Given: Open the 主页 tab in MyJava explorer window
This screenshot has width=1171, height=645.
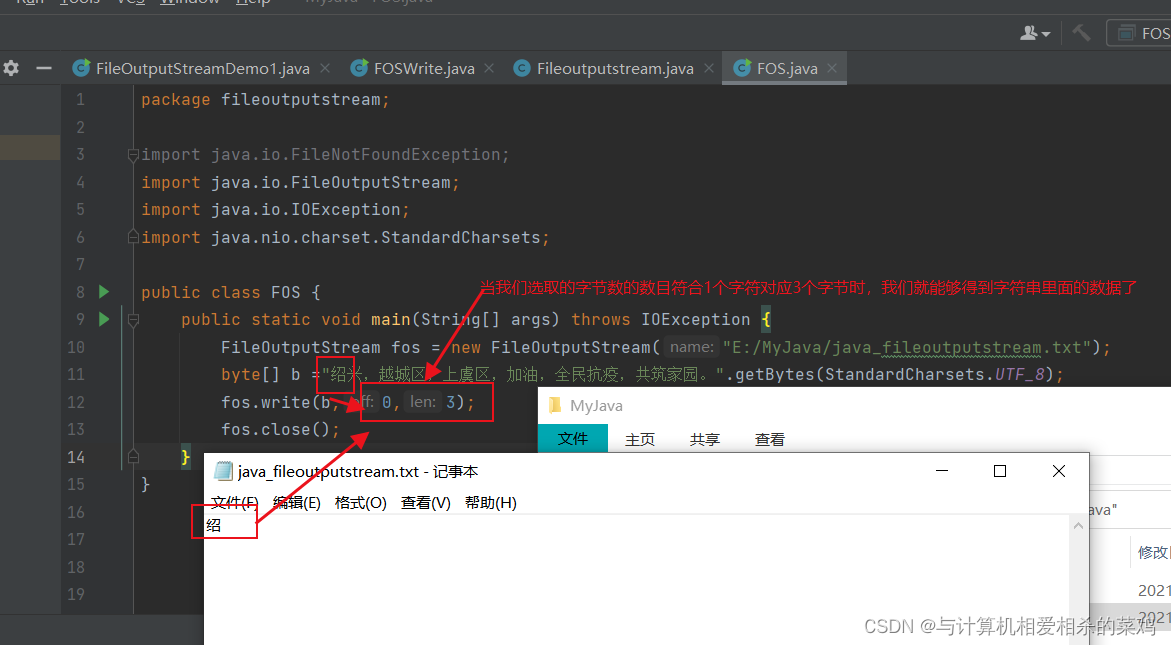Looking at the screenshot, I should click(x=640, y=440).
